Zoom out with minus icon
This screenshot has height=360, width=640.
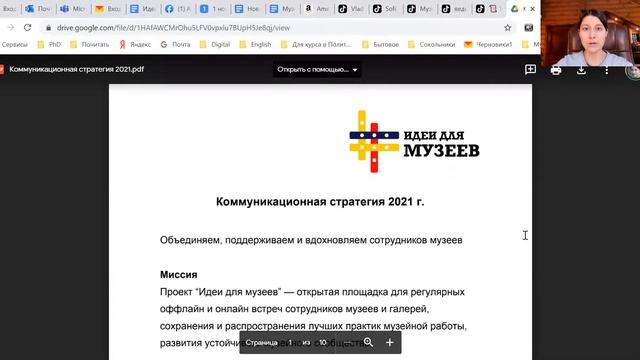(x=347, y=342)
